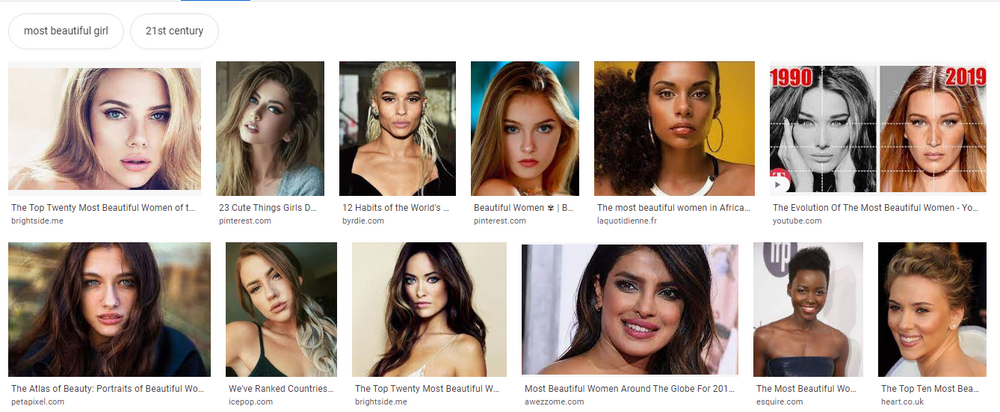The width and height of the screenshot is (1000, 412).
Task: Open the esquire.com image result
Action: coord(808,309)
